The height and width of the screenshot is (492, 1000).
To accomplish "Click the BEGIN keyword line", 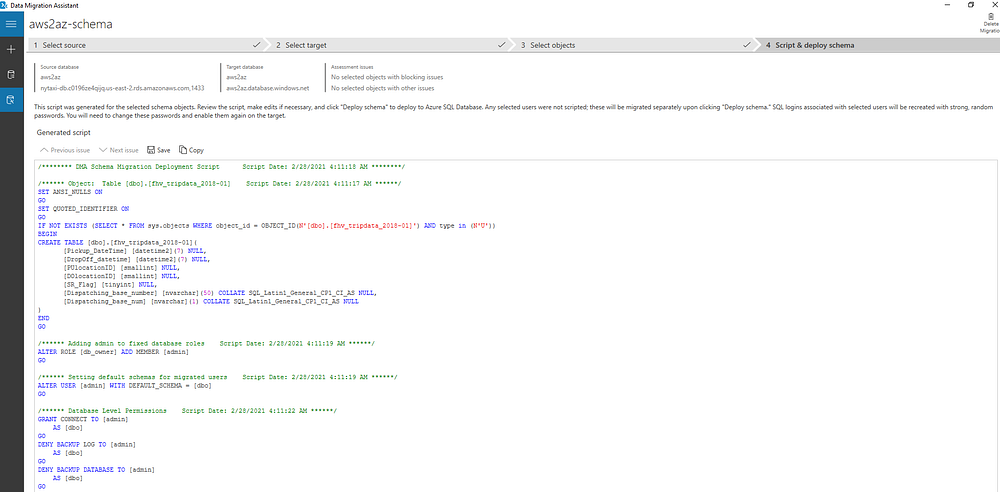I will pyautogui.click(x=48, y=234).
